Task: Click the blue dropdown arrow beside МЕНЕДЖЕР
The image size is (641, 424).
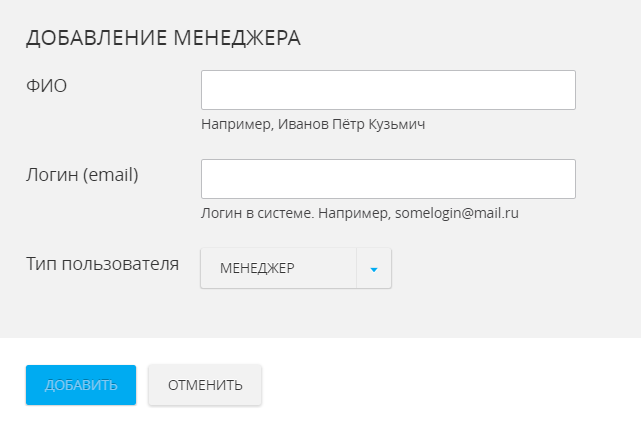Action: click(374, 269)
